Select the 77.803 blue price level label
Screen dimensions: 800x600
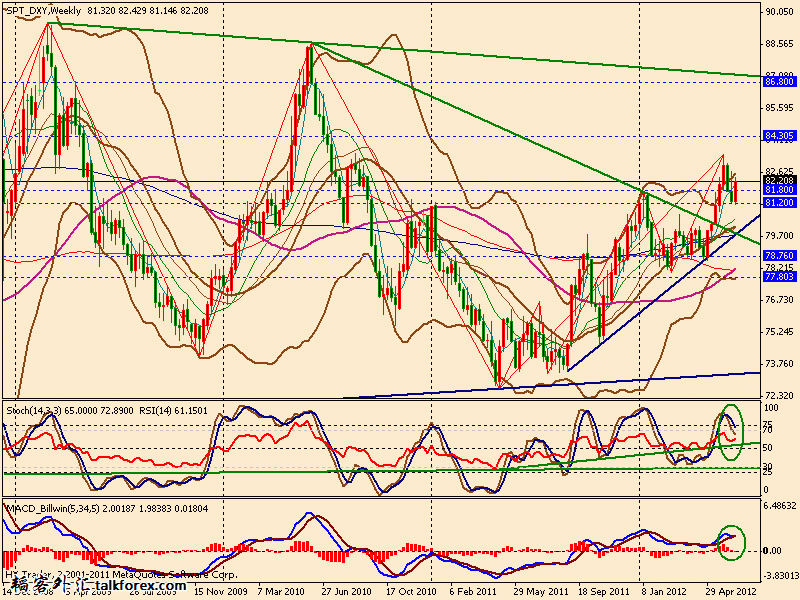[780, 277]
